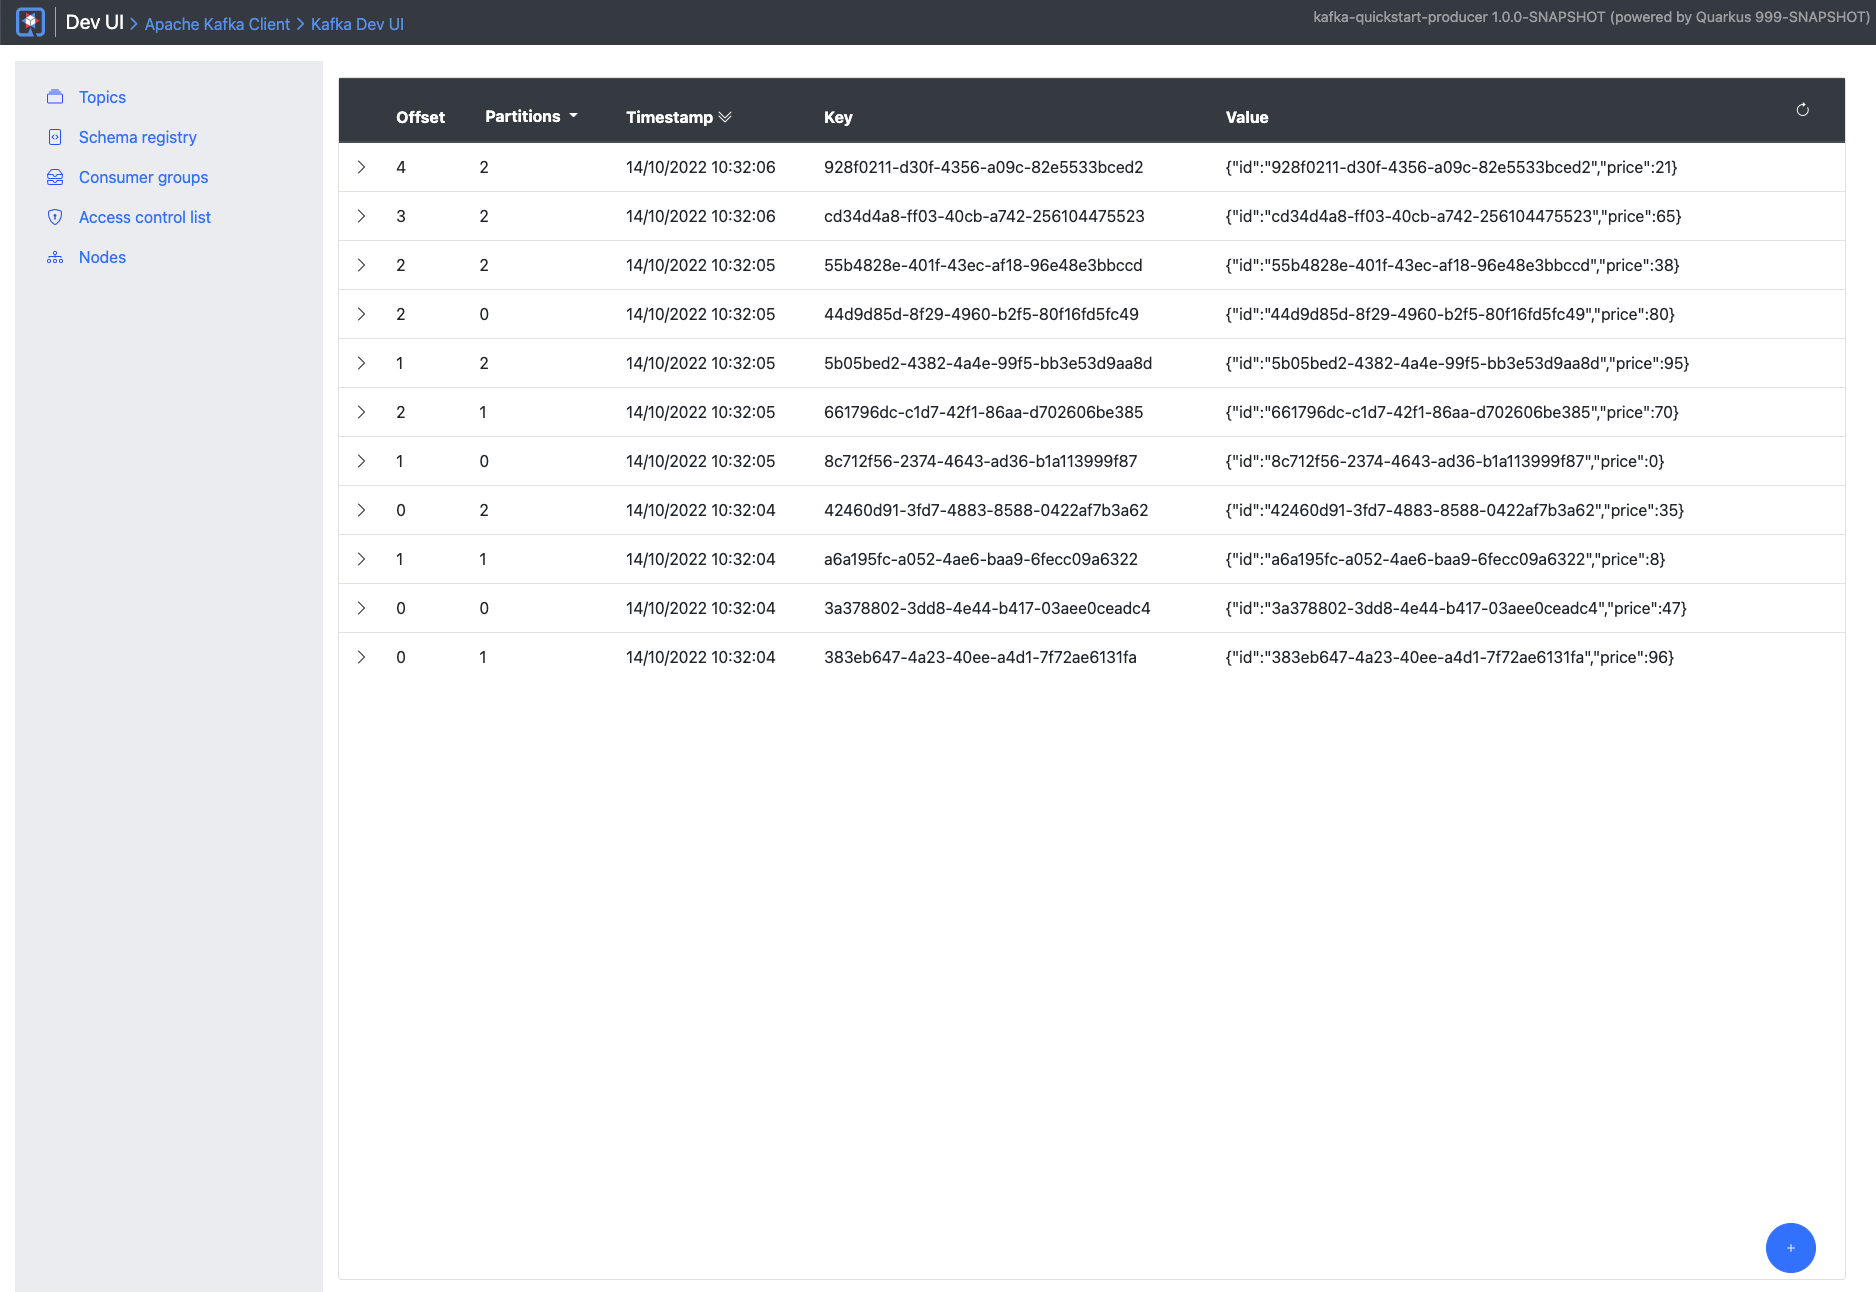Expand the row with key starting cd34d4a8

click(x=362, y=216)
